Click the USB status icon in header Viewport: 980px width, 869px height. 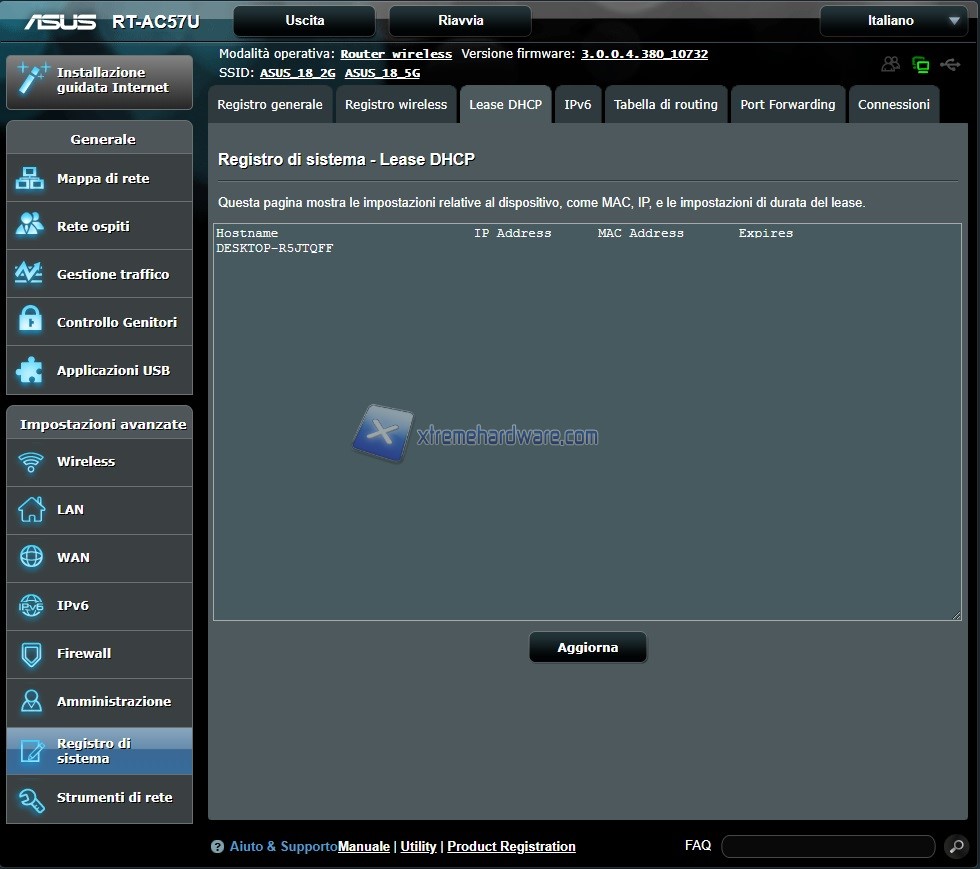tap(949, 65)
